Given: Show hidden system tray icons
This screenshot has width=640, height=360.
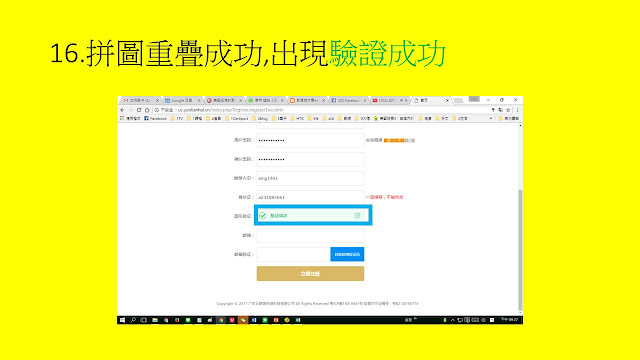Looking at the screenshot, I should coord(453,320).
